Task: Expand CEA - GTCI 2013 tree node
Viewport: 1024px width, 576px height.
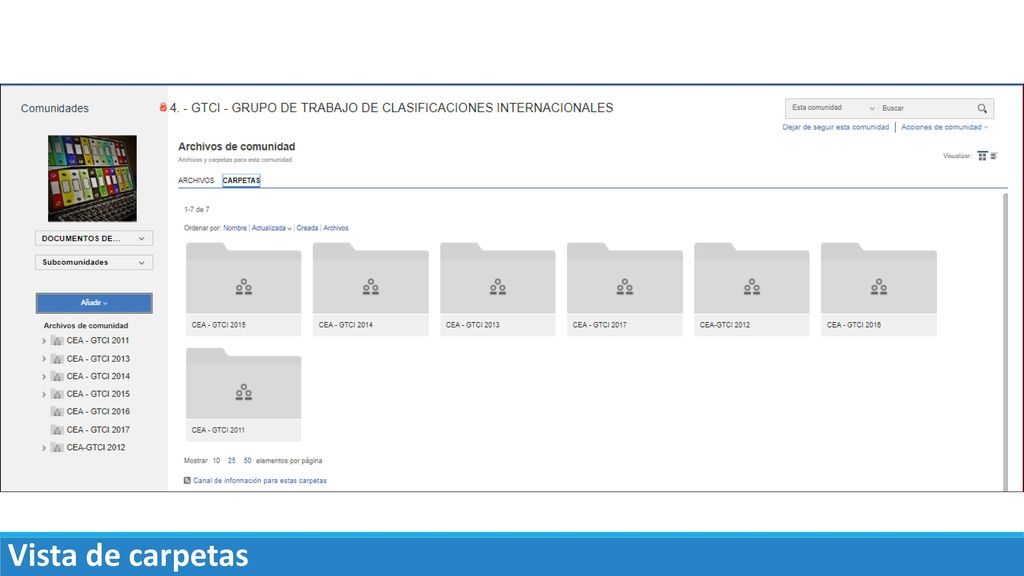Action: [44, 359]
